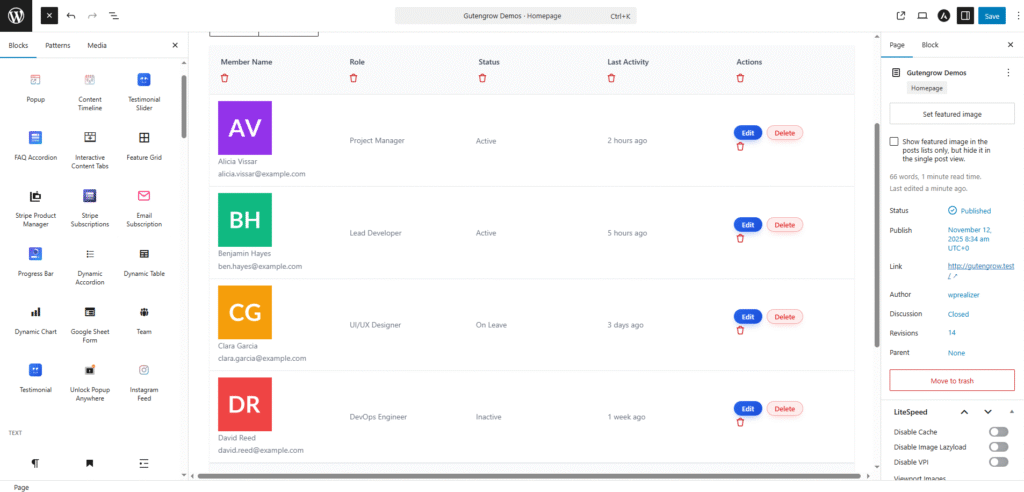Viewport: 1024px width, 492px height.
Task: Toggle Disable VPI switch
Action: tap(999, 462)
